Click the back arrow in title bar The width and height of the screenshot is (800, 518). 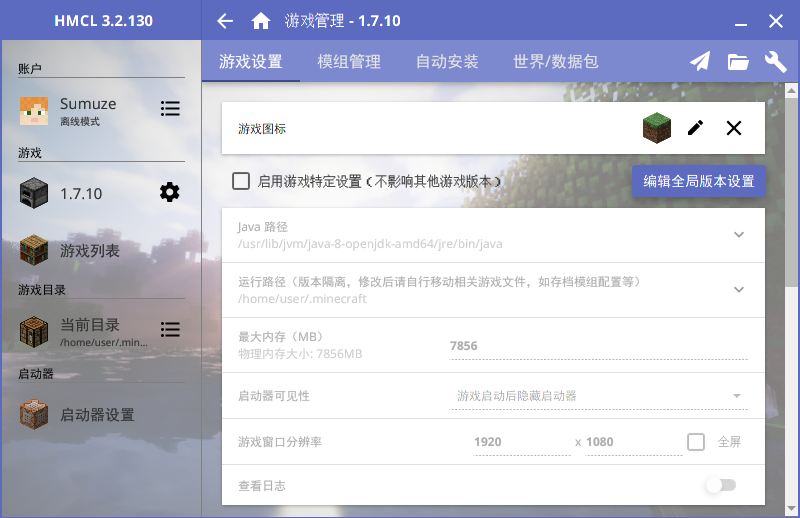pos(225,21)
